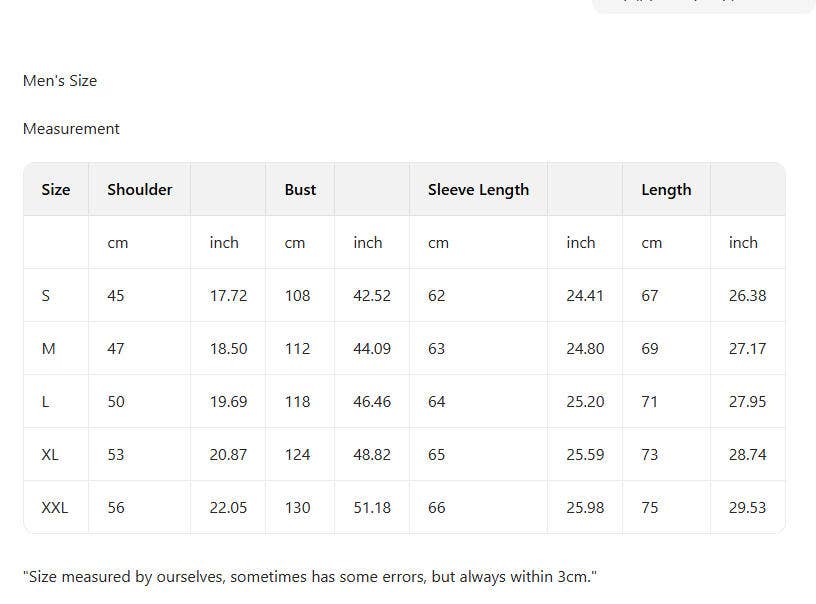Click the Men's Size heading text
Image resolution: width=816 pixels, height=604 pixels.
tap(60, 81)
